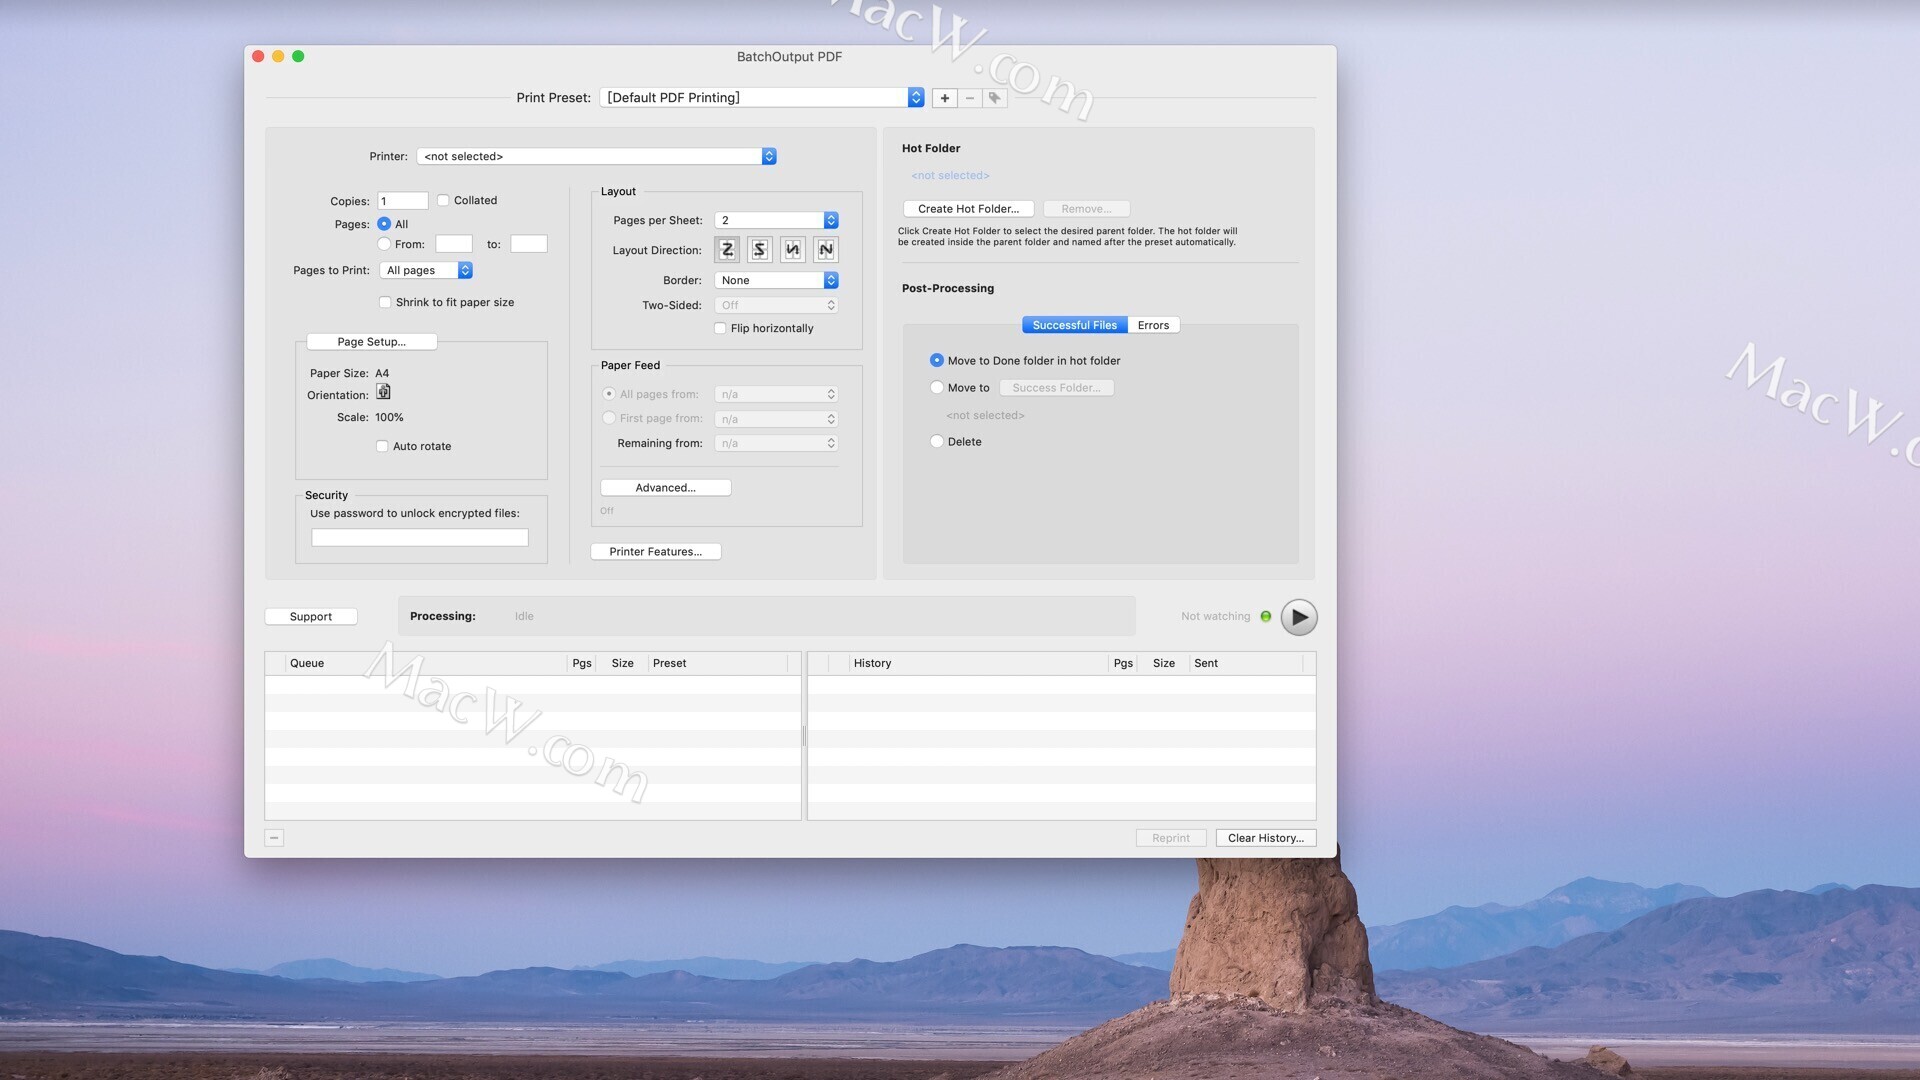Image resolution: width=1920 pixels, height=1080 pixels.
Task: Choose the Delete post-processing option
Action: click(x=937, y=441)
